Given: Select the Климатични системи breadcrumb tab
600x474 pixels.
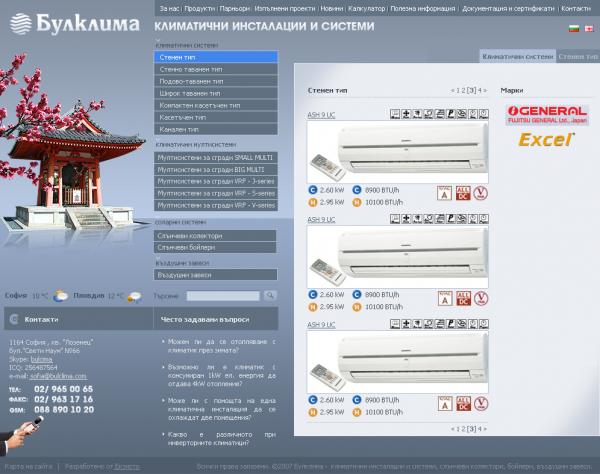Looking at the screenshot, I should point(517,56).
